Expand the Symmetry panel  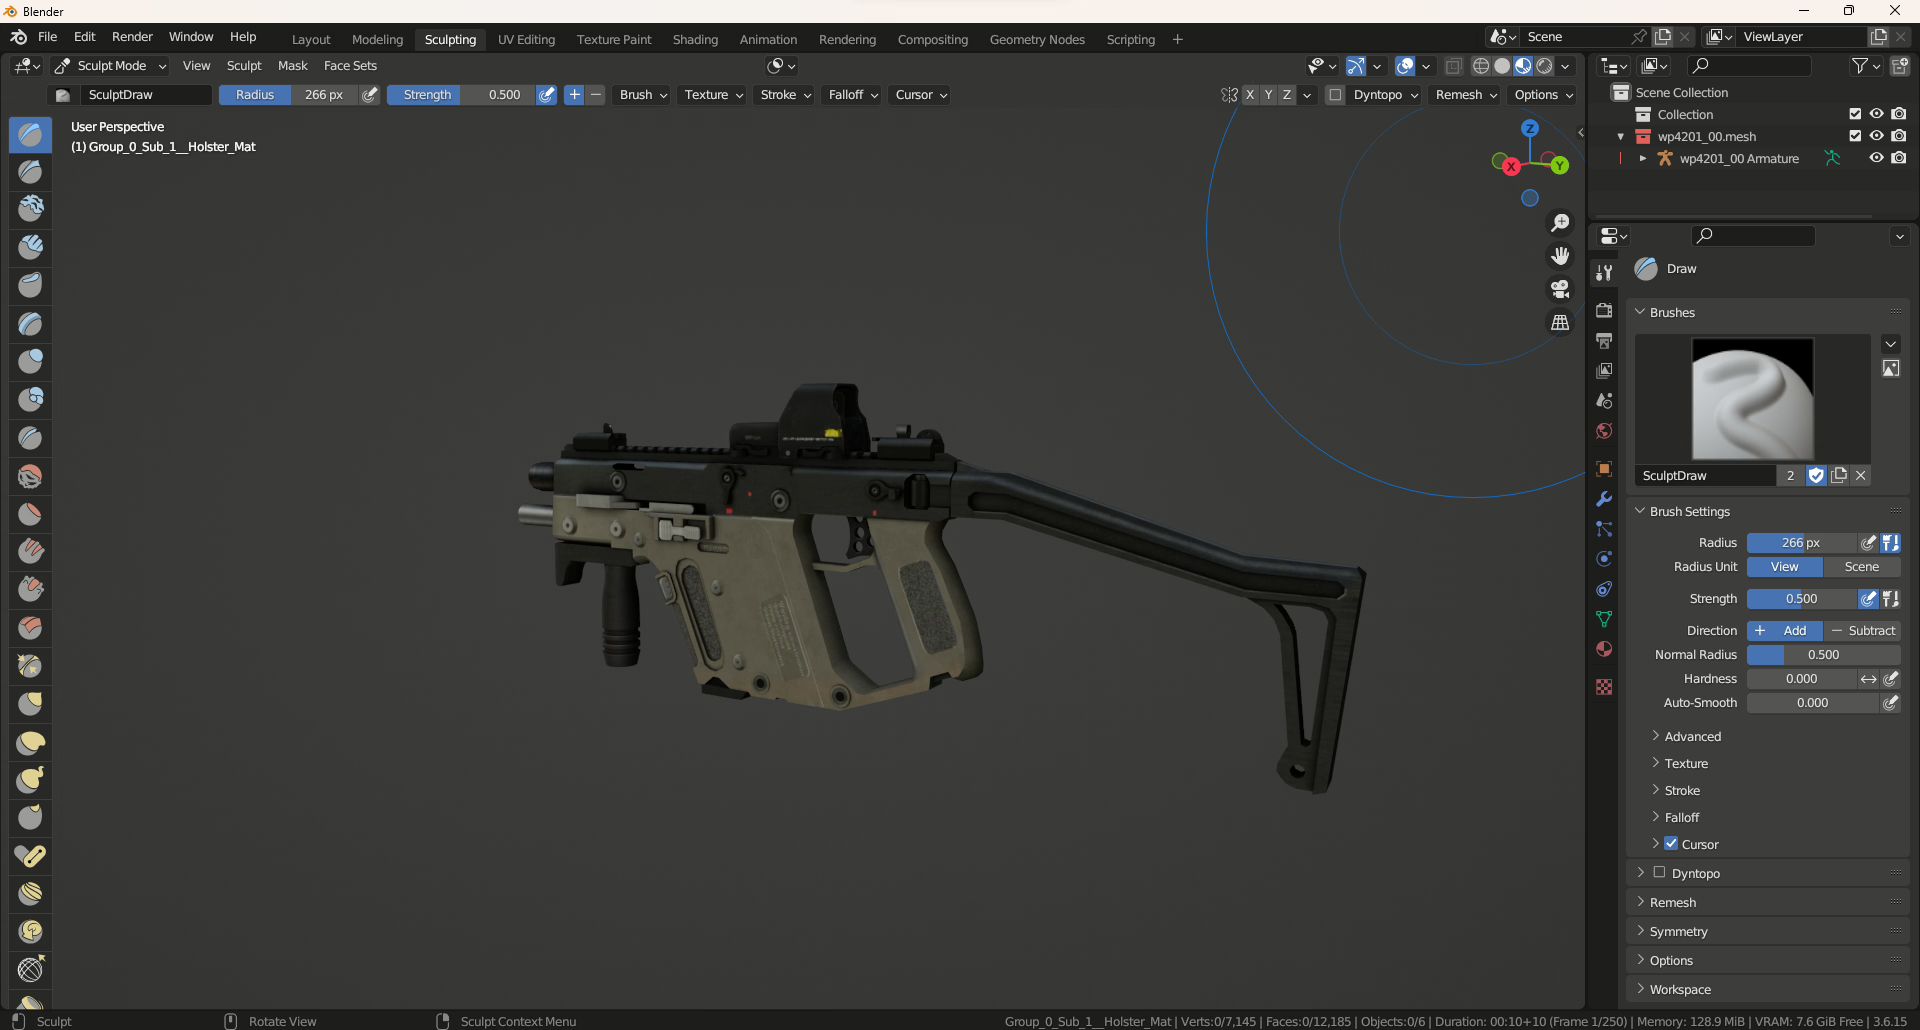pos(1678,932)
